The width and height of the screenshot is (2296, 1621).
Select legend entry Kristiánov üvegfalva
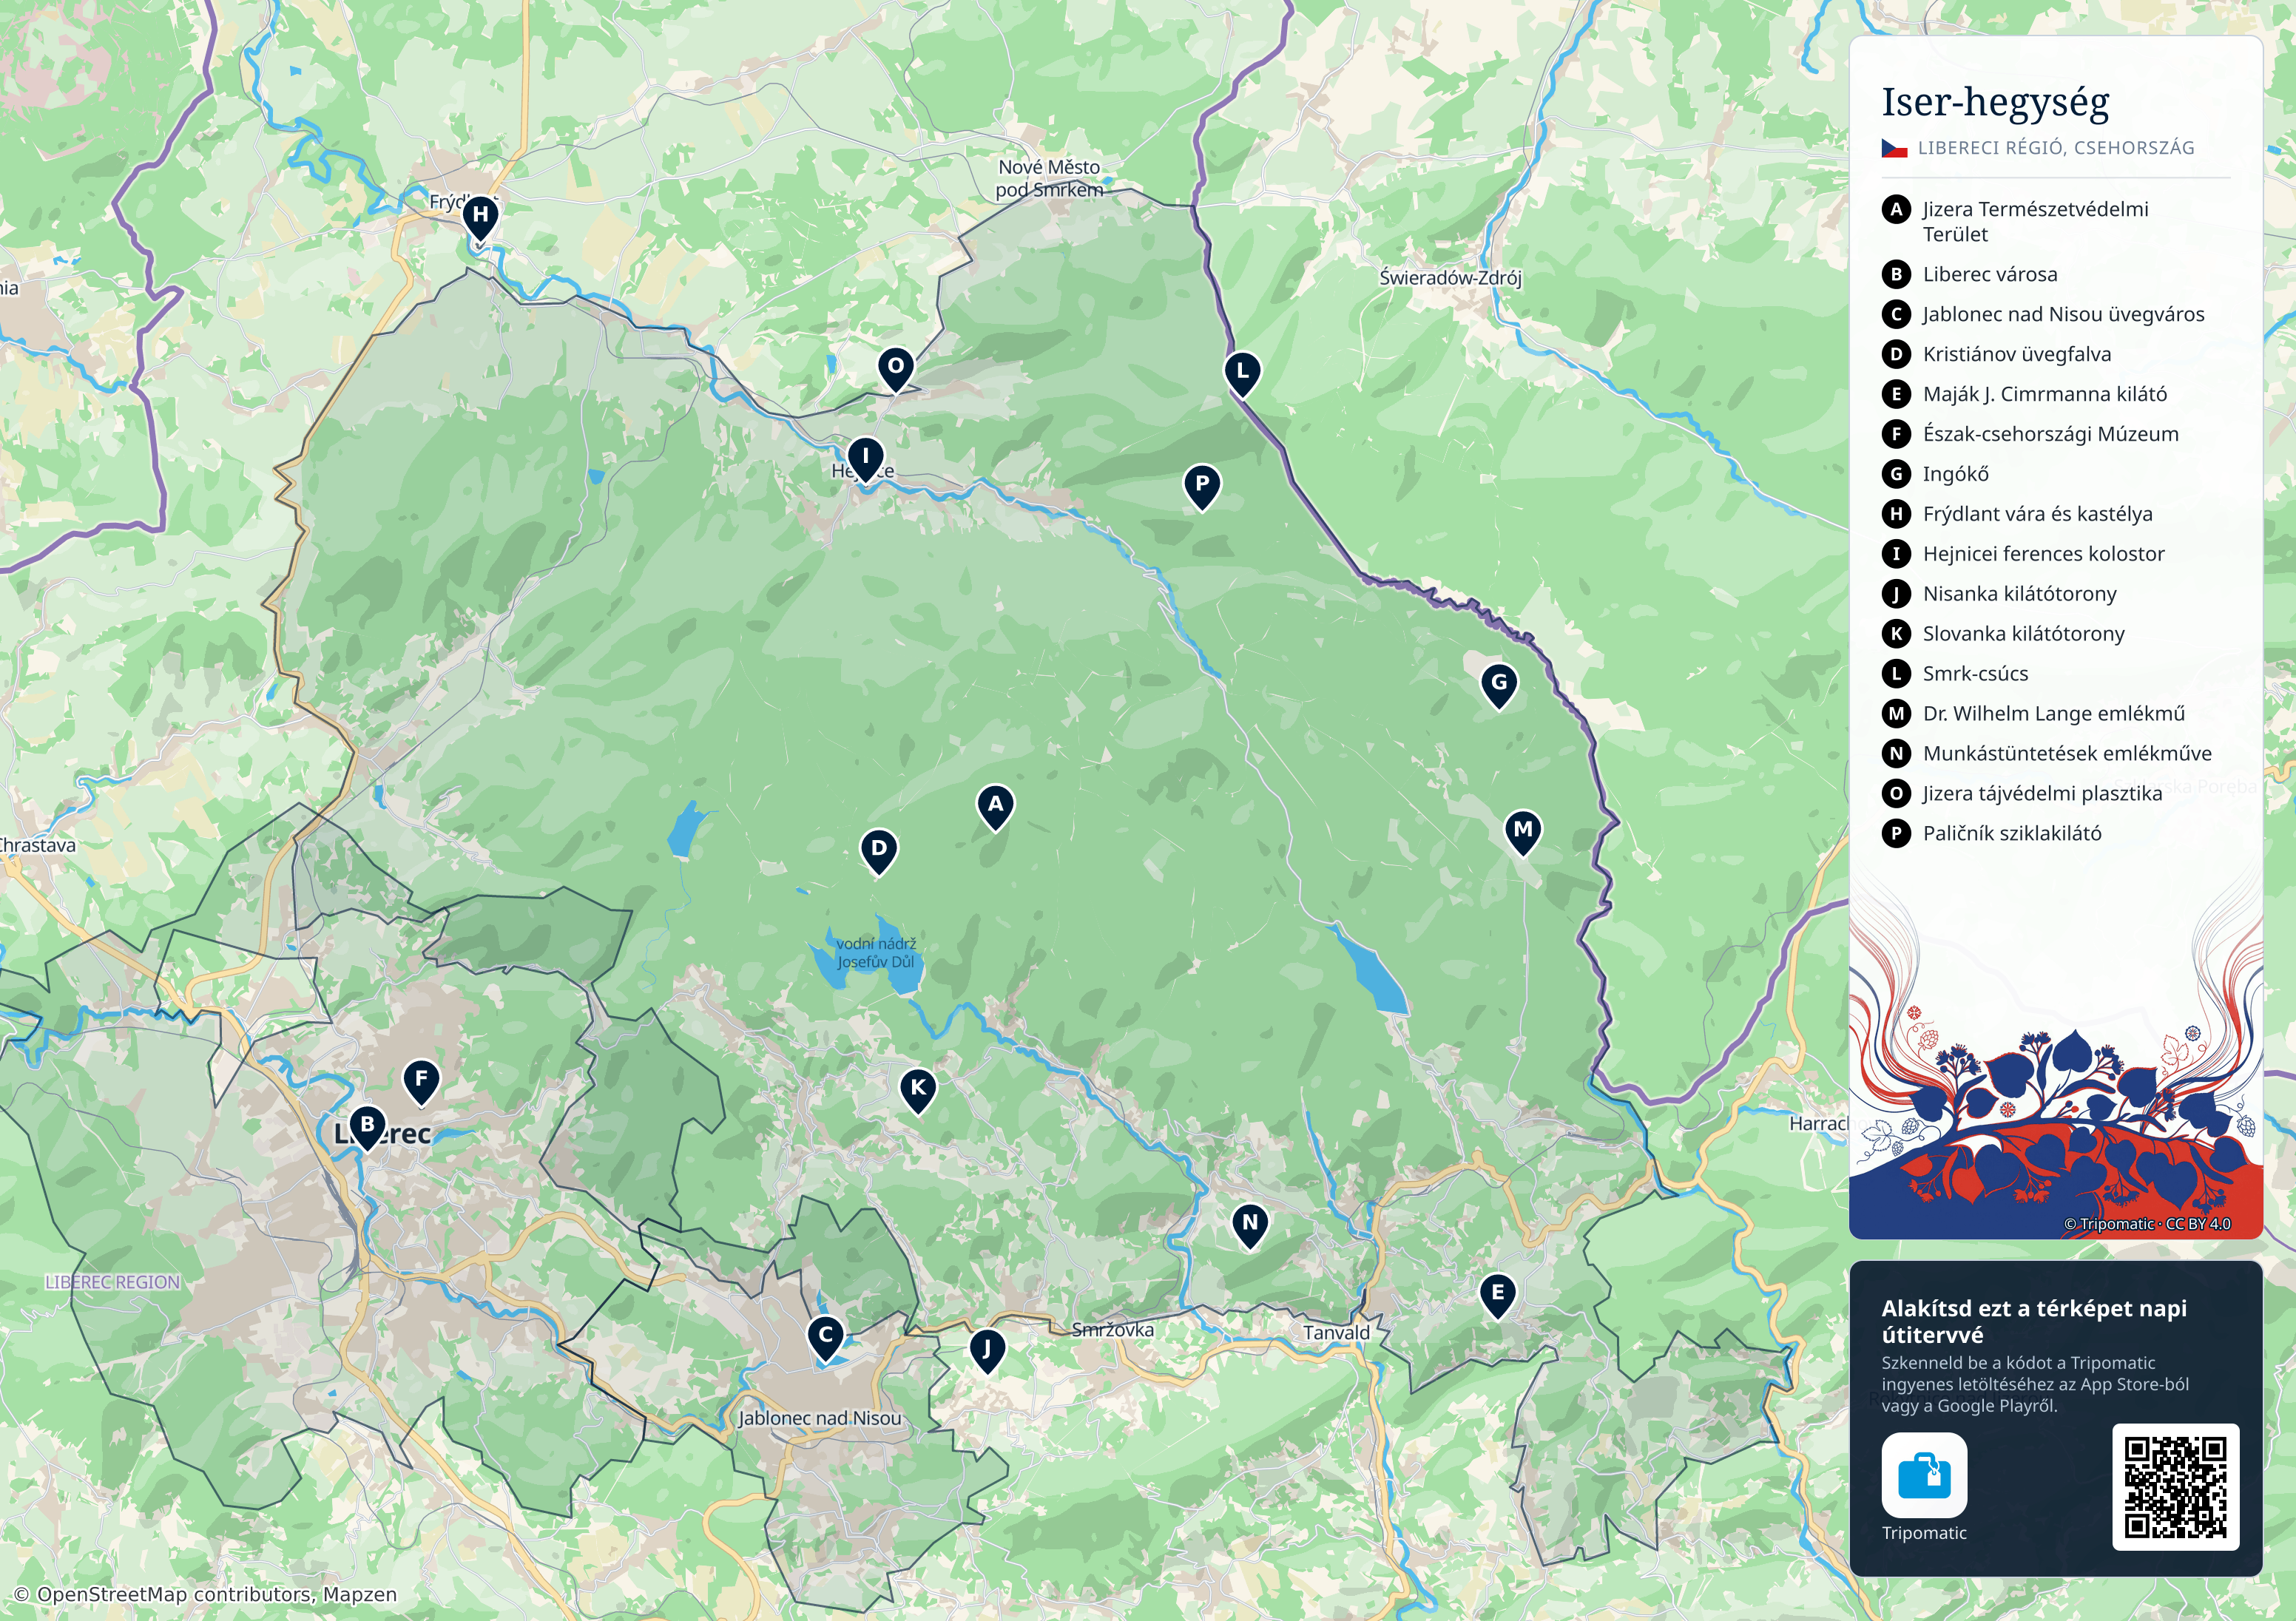pos(2017,354)
